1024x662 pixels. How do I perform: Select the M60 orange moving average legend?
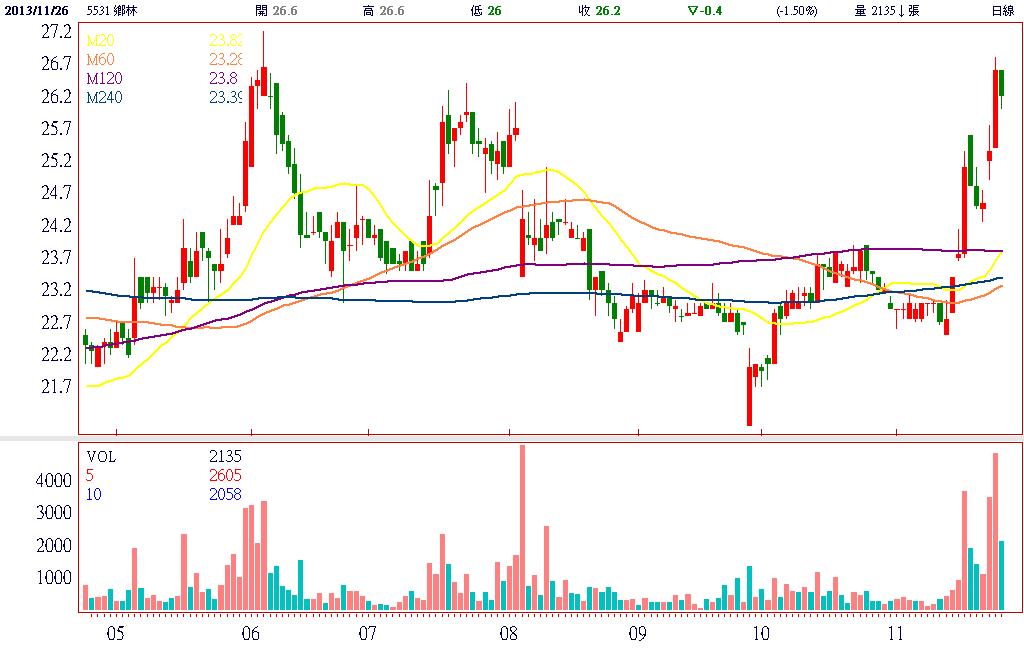pos(99,60)
